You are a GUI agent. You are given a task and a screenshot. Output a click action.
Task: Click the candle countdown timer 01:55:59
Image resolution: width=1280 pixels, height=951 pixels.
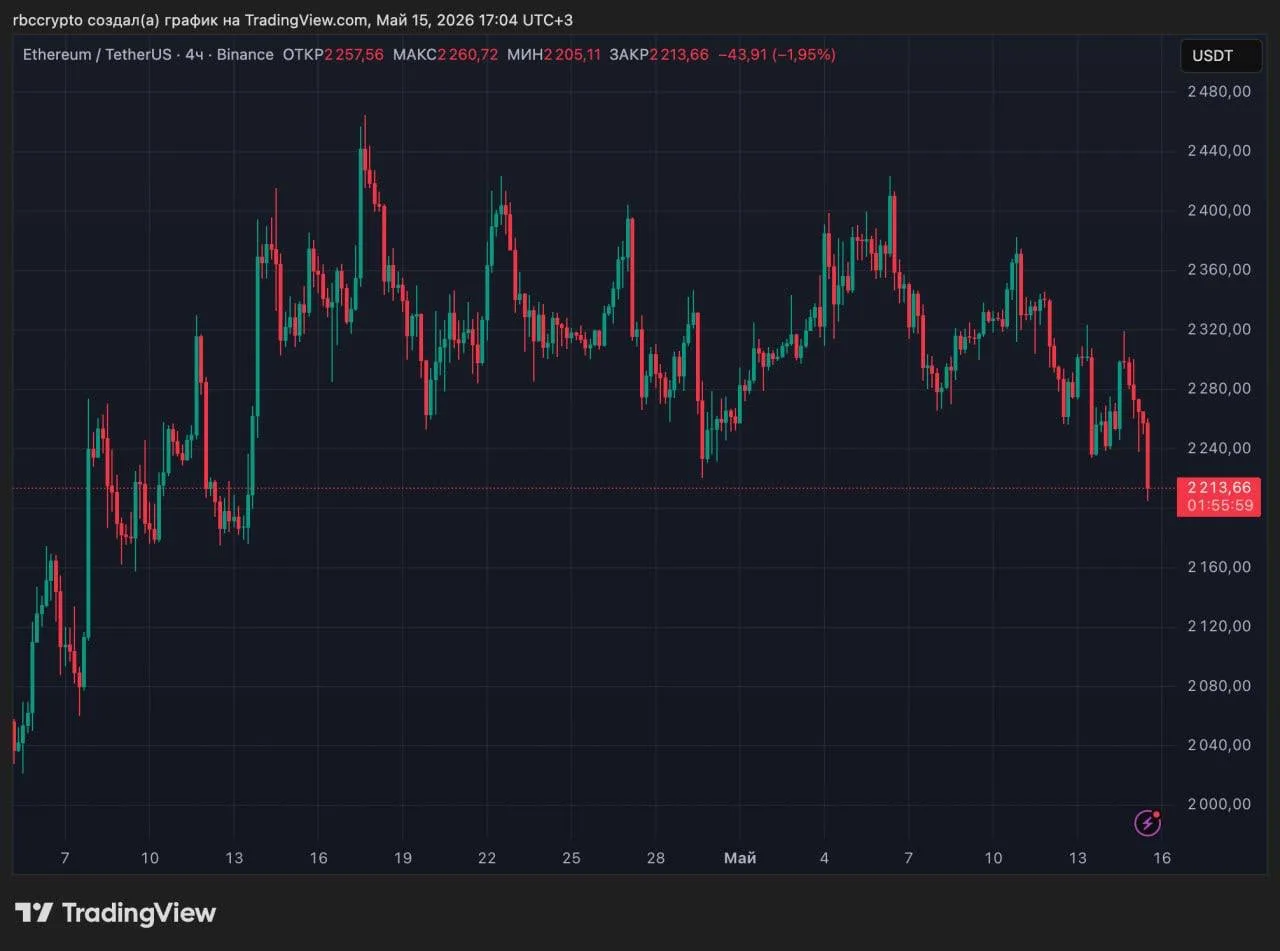[x=1220, y=505]
